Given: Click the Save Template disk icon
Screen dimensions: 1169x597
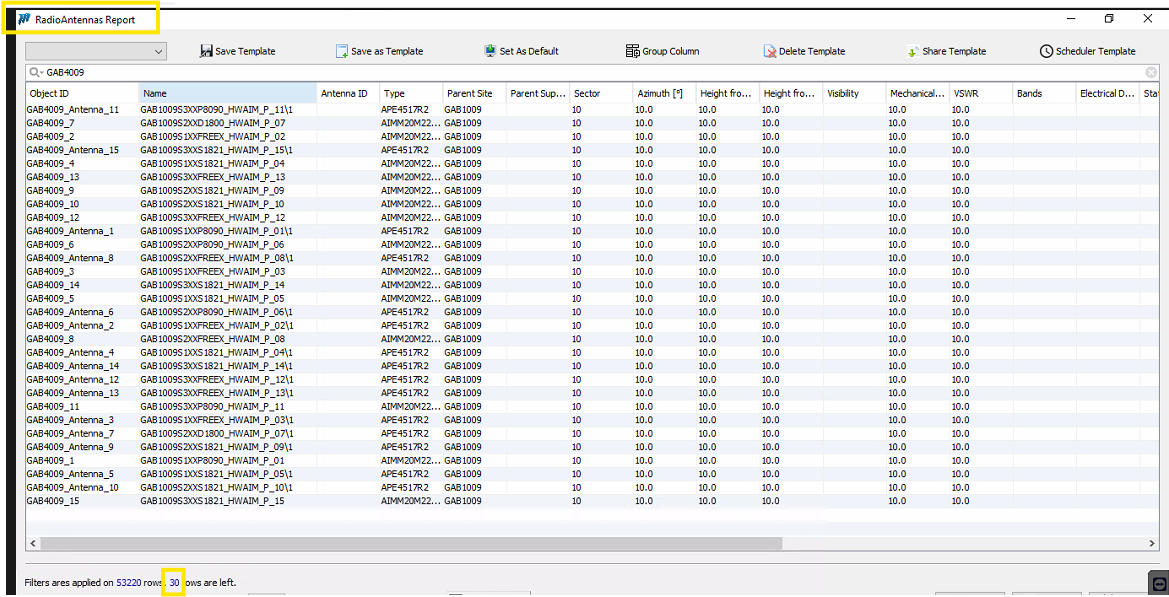Looking at the screenshot, I should pyautogui.click(x=206, y=51).
